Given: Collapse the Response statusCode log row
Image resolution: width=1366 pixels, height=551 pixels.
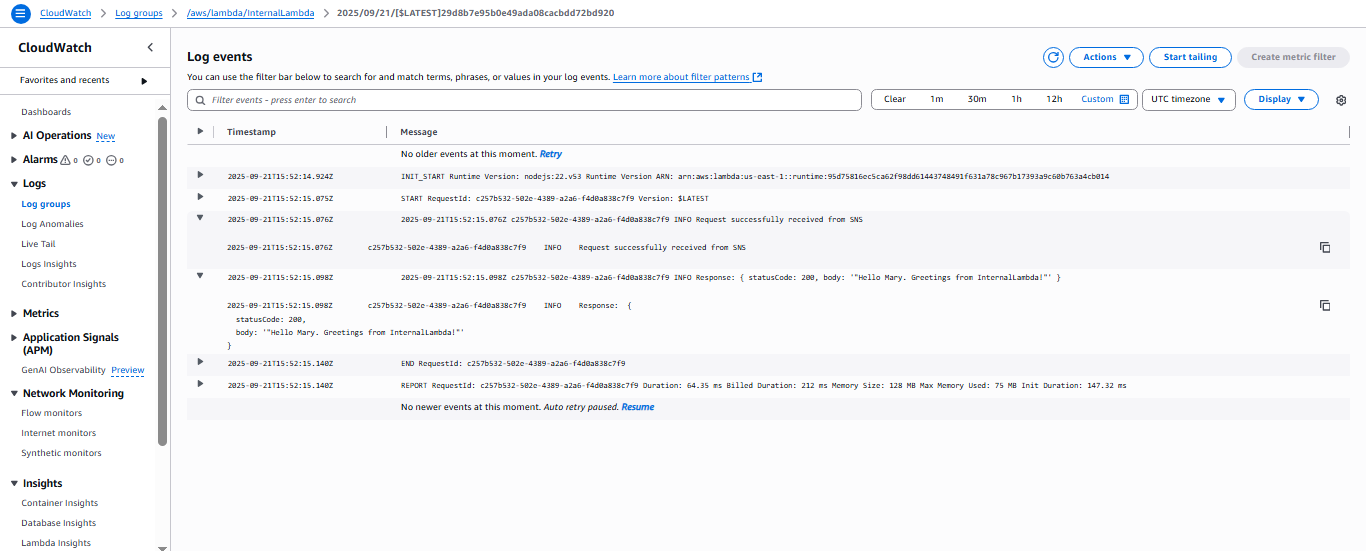Looking at the screenshot, I should click(200, 276).
